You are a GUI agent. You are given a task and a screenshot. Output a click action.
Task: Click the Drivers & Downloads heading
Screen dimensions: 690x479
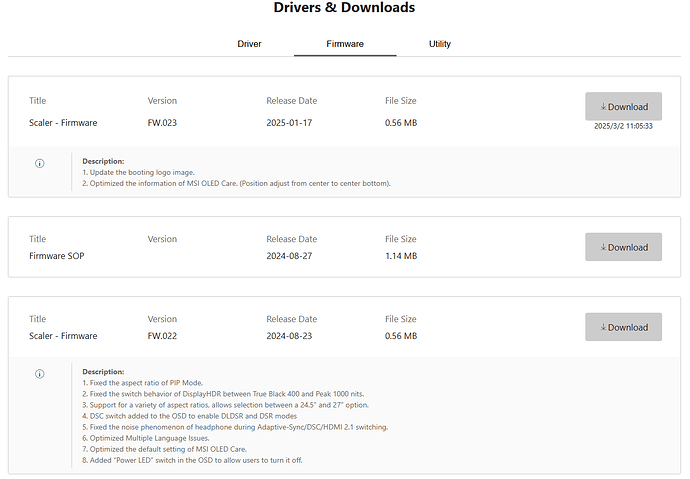tap(344, 8)
